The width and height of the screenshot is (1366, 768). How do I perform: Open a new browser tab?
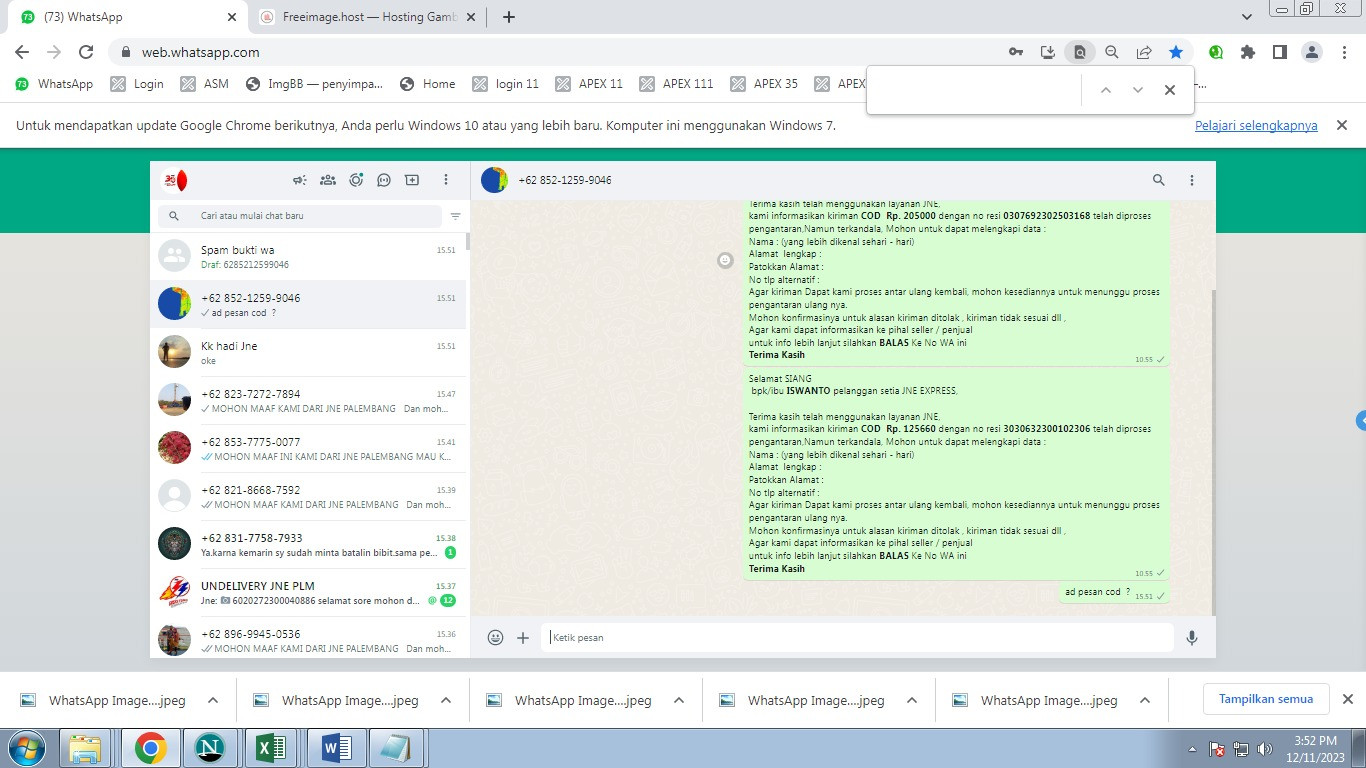[x=509, y=17]
